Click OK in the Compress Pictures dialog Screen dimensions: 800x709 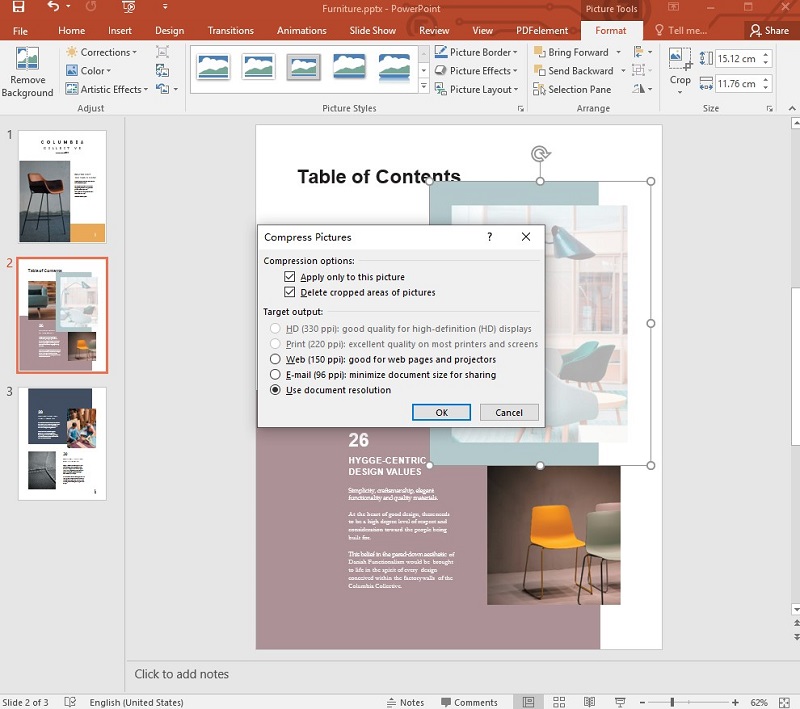tap(441, 412)
